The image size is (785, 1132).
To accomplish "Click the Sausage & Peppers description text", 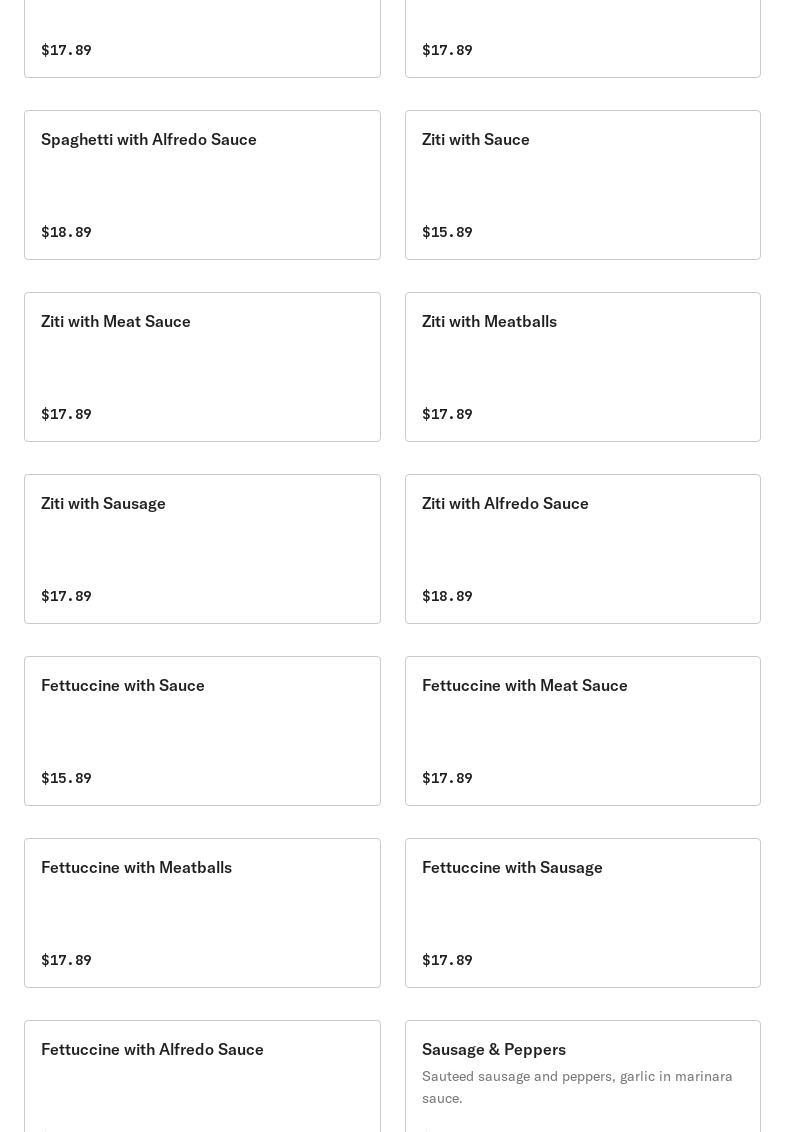I will pos(577,1087).
